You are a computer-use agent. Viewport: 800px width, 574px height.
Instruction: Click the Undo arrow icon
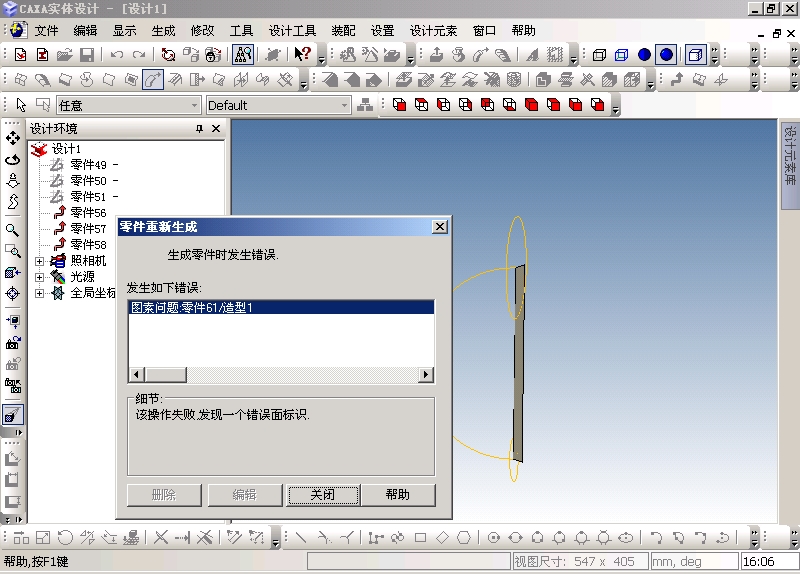[x=117, y=55]
